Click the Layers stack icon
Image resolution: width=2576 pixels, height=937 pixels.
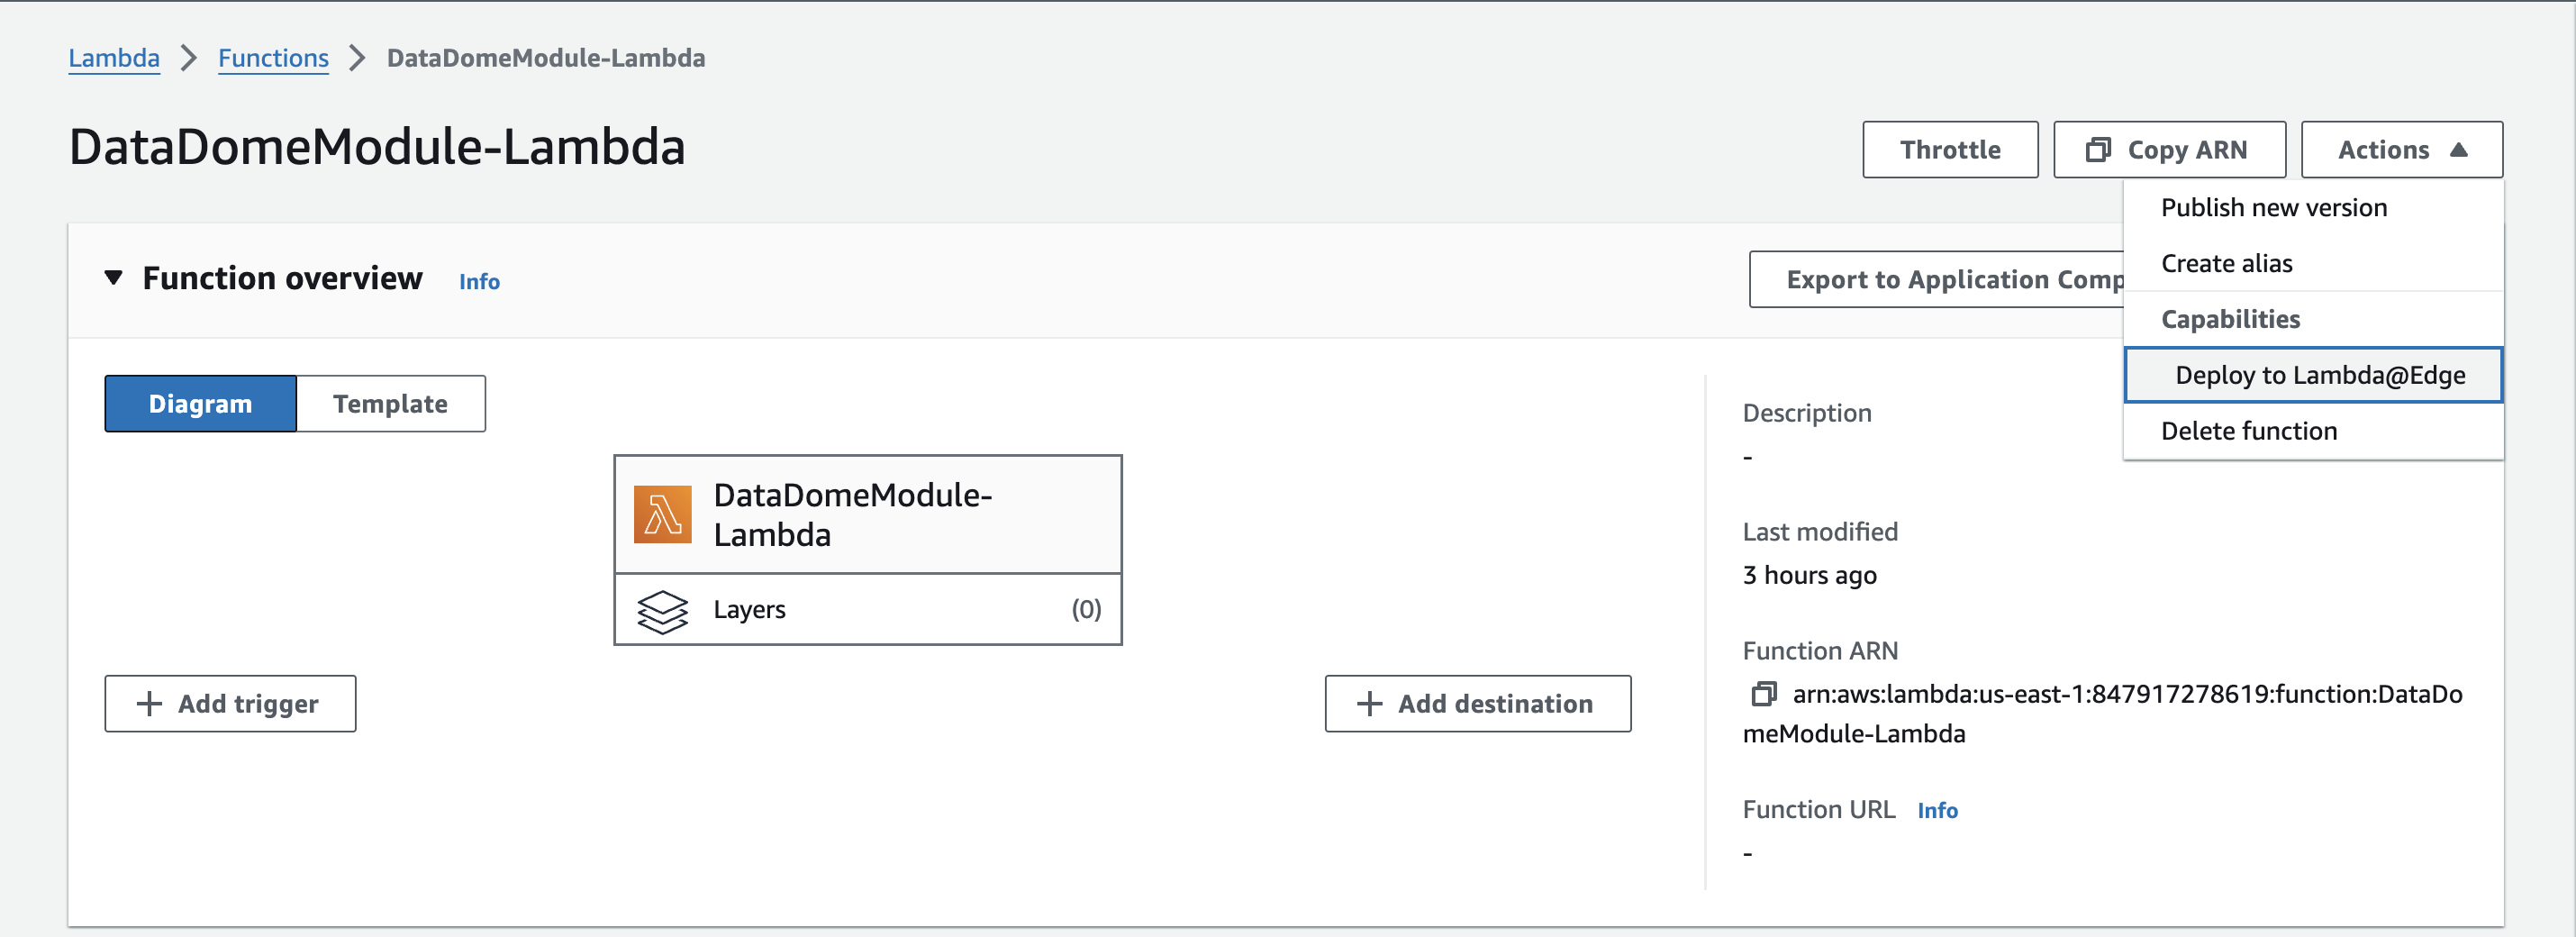coord(662,610)
